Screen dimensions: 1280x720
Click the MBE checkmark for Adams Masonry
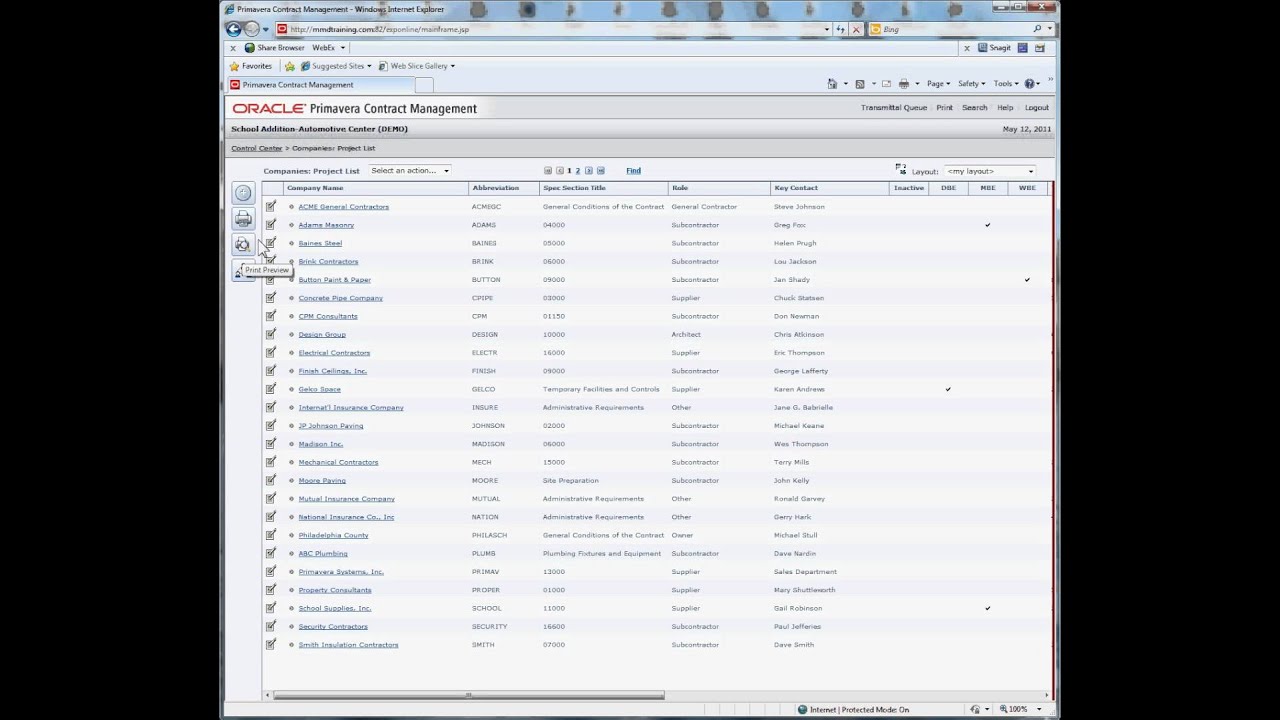coord(987,225)
